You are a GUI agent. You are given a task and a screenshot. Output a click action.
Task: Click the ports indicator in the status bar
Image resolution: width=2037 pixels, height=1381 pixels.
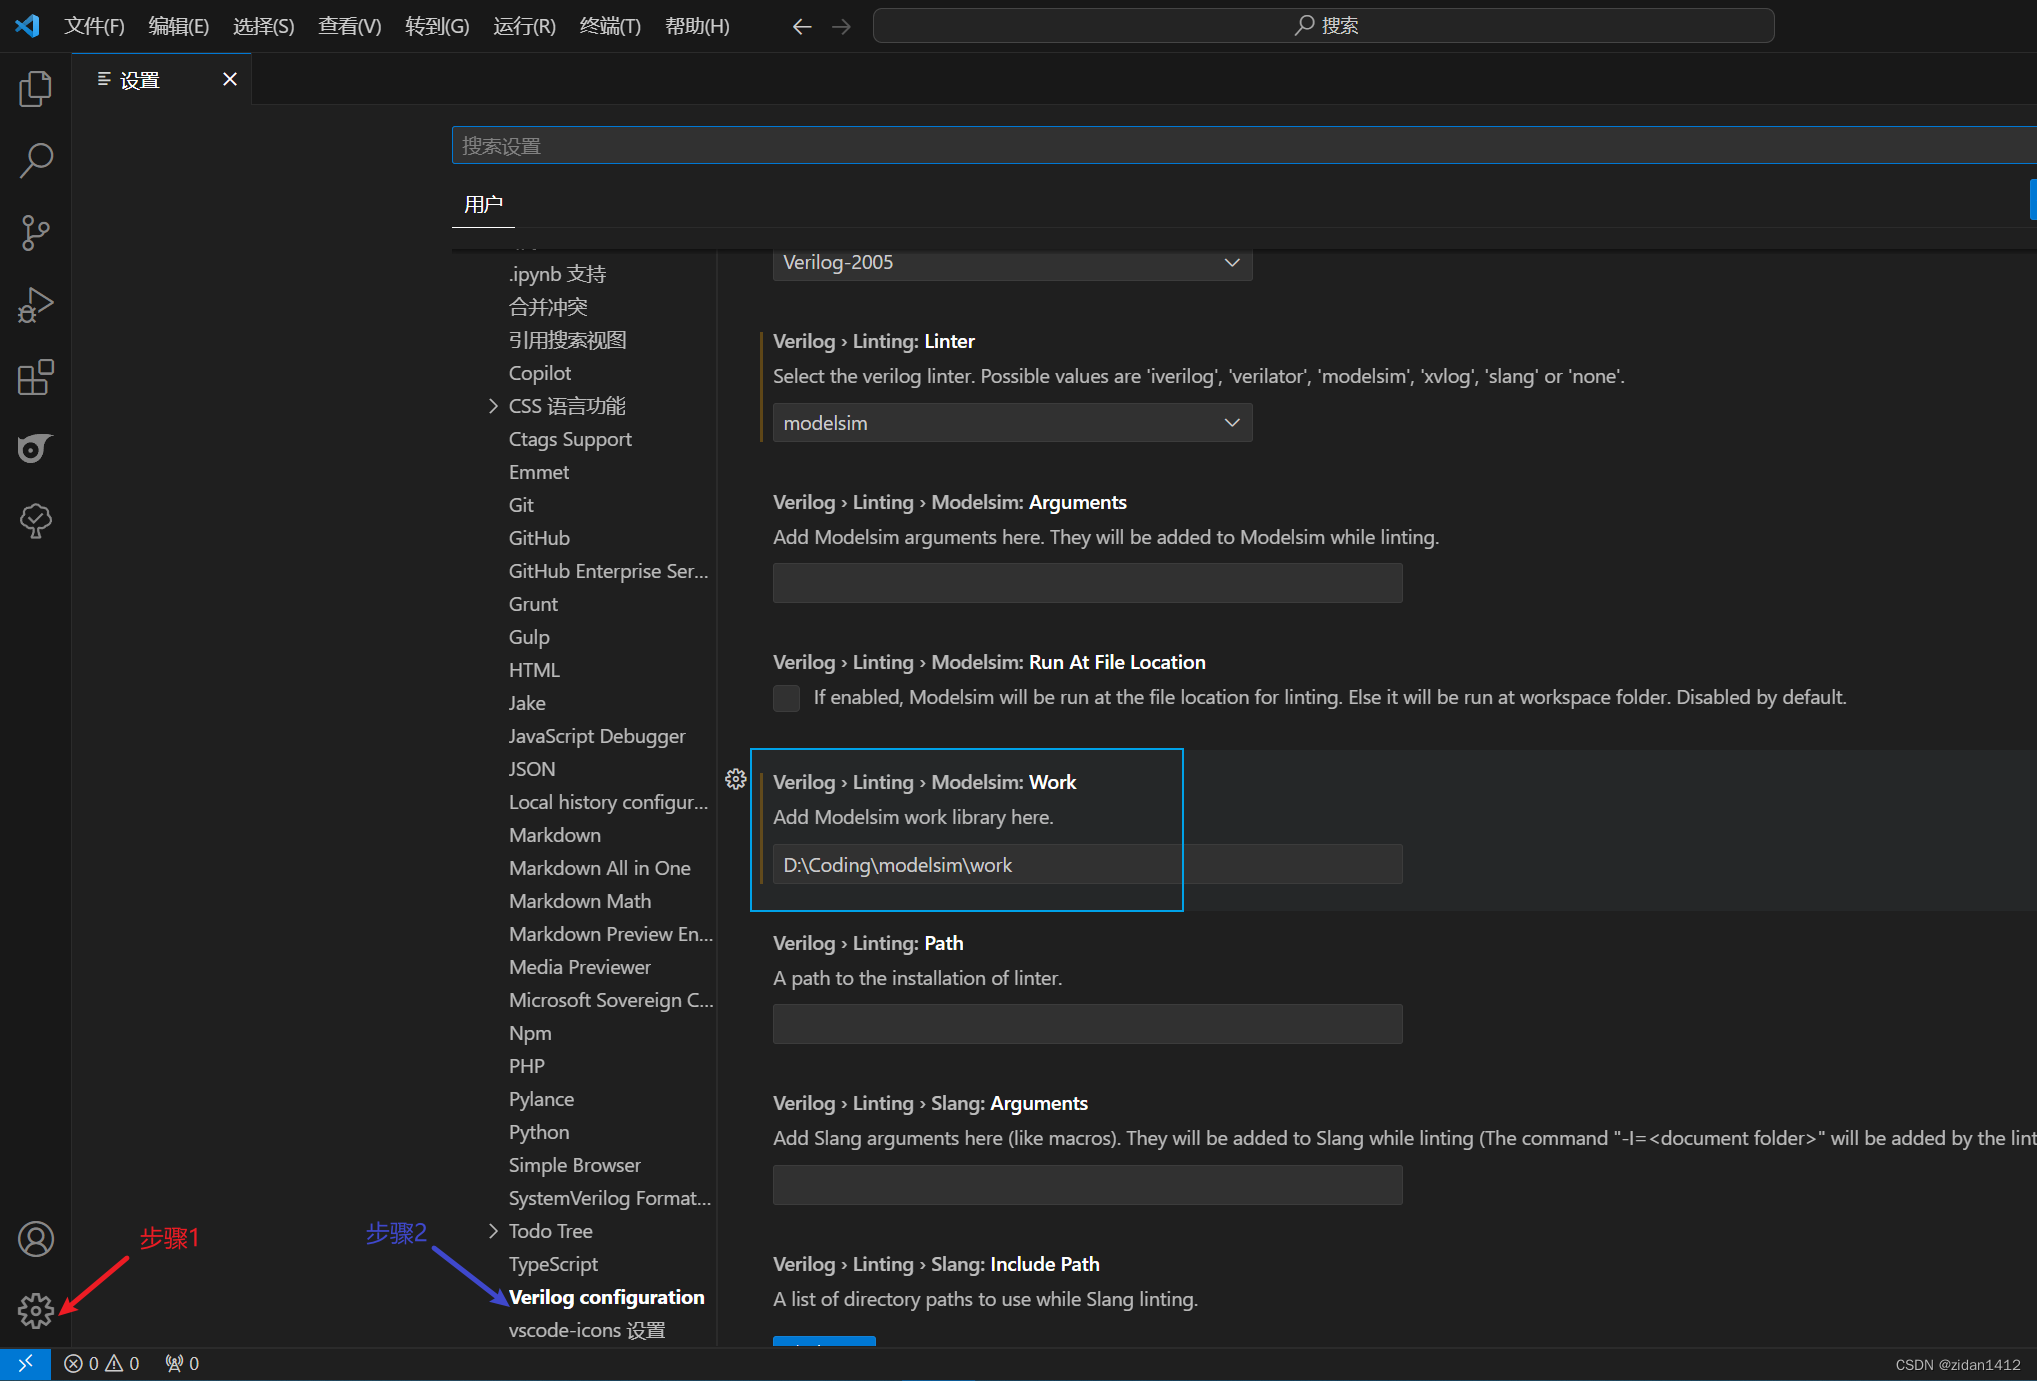tap(180, 1363)
